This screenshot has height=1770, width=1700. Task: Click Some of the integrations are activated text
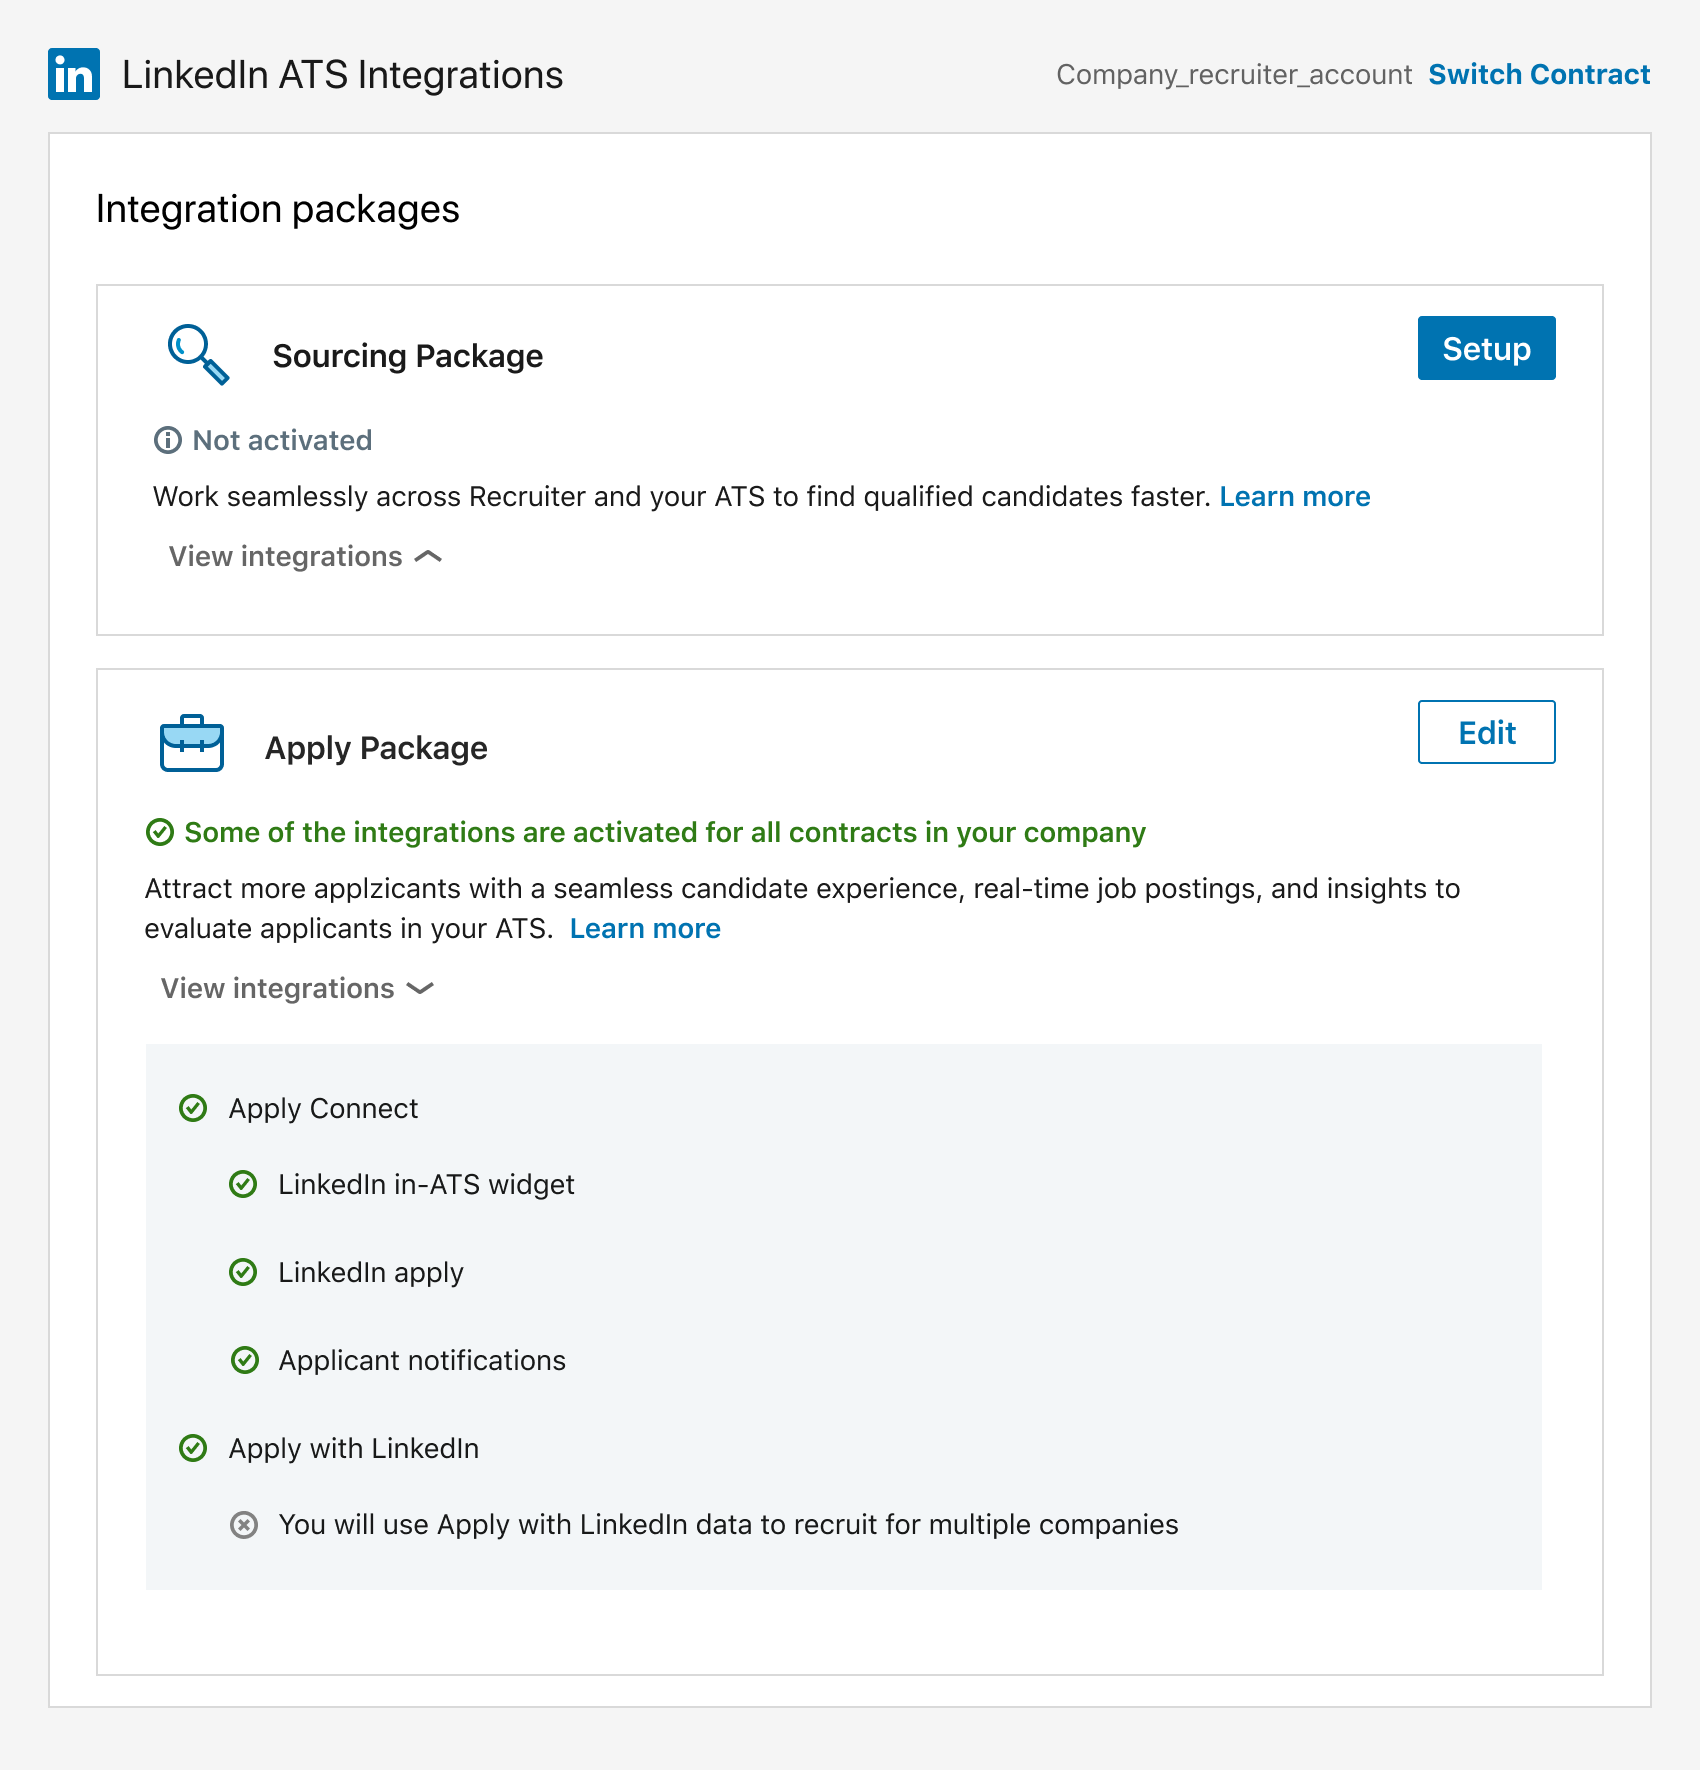click(665, 832)
